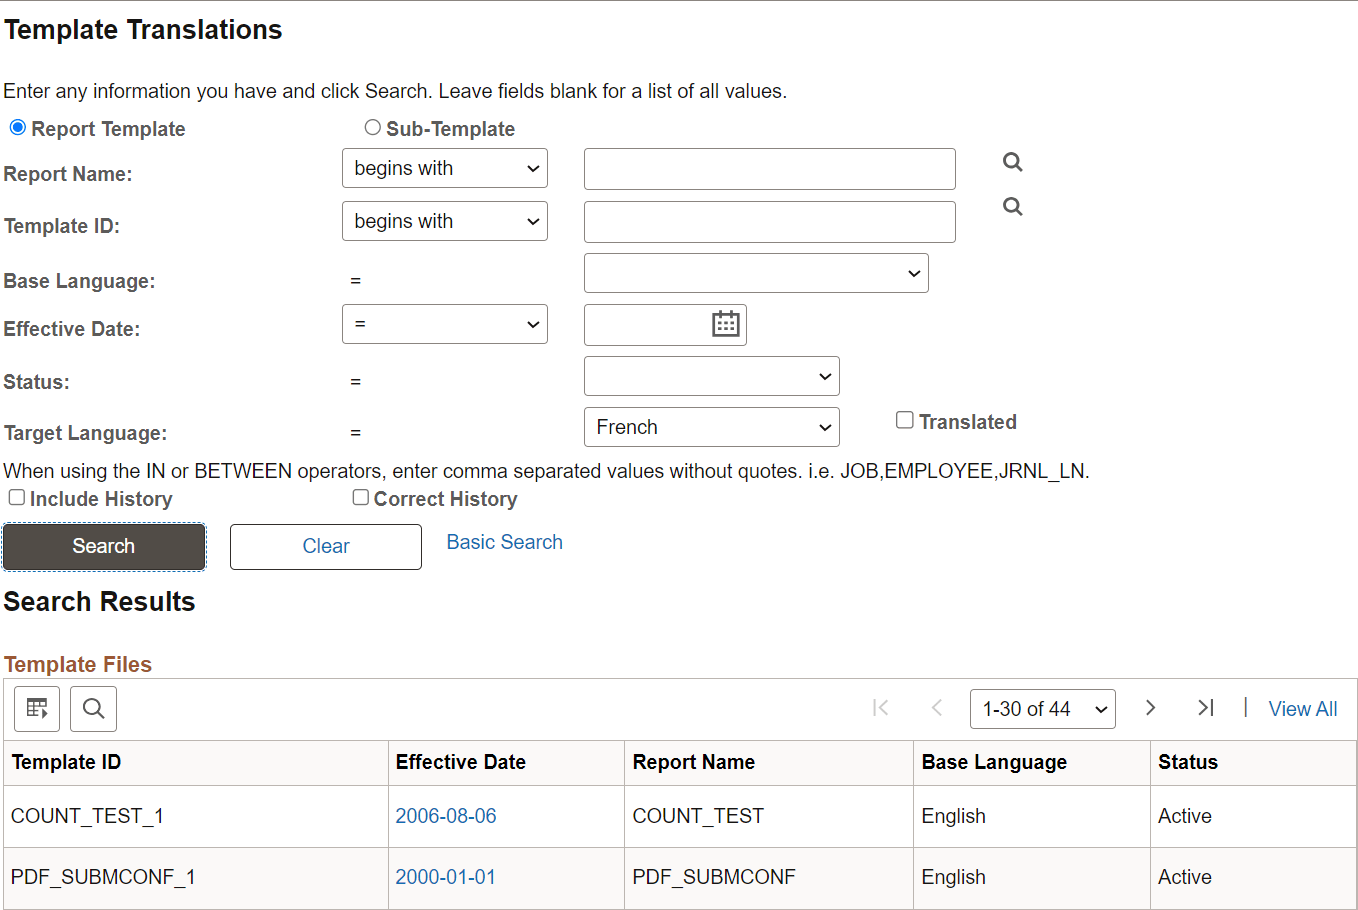1358x910 pixels.
Task: Open the Base Language dropdown
Action: click(x=755, y=272)
